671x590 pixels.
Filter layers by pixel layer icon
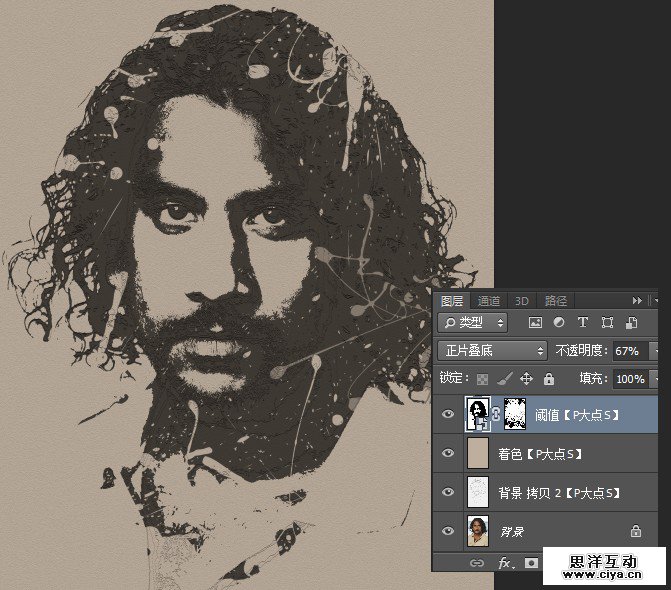click(535, 323)
